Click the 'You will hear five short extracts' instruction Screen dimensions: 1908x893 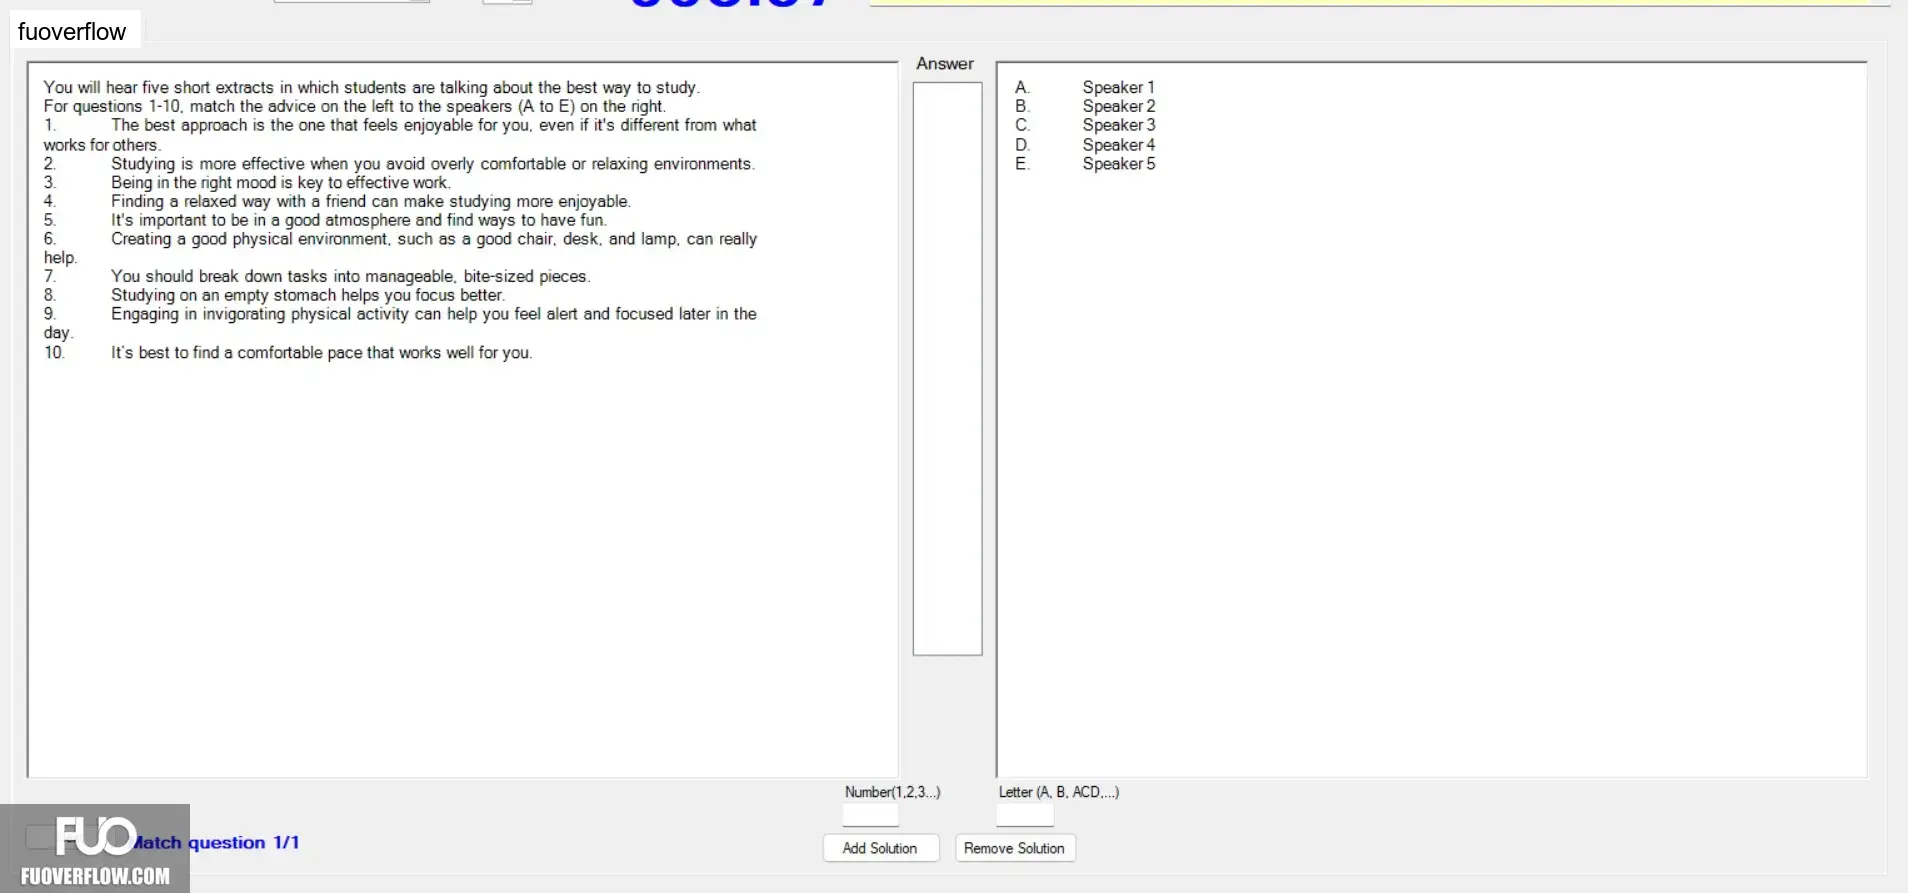tap(371, 87)
